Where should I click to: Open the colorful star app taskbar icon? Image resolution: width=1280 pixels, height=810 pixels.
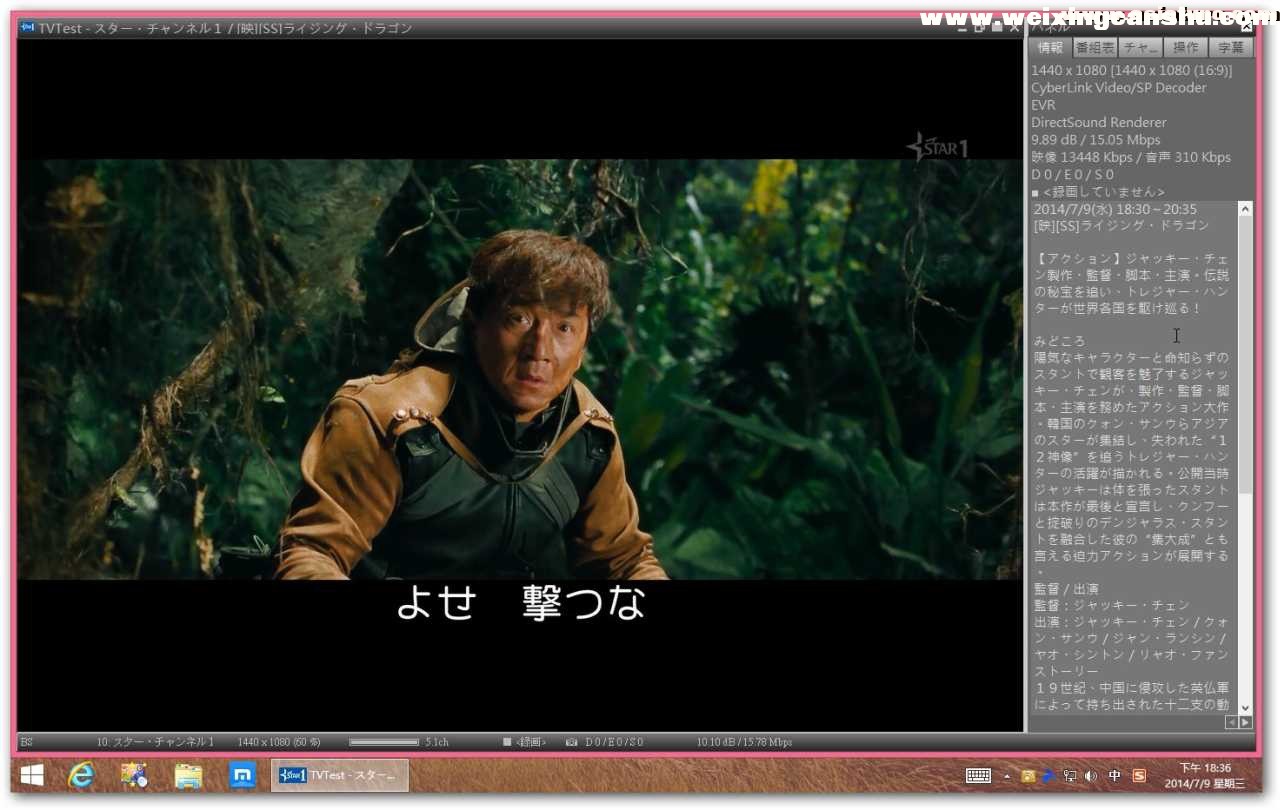[134, 775]
